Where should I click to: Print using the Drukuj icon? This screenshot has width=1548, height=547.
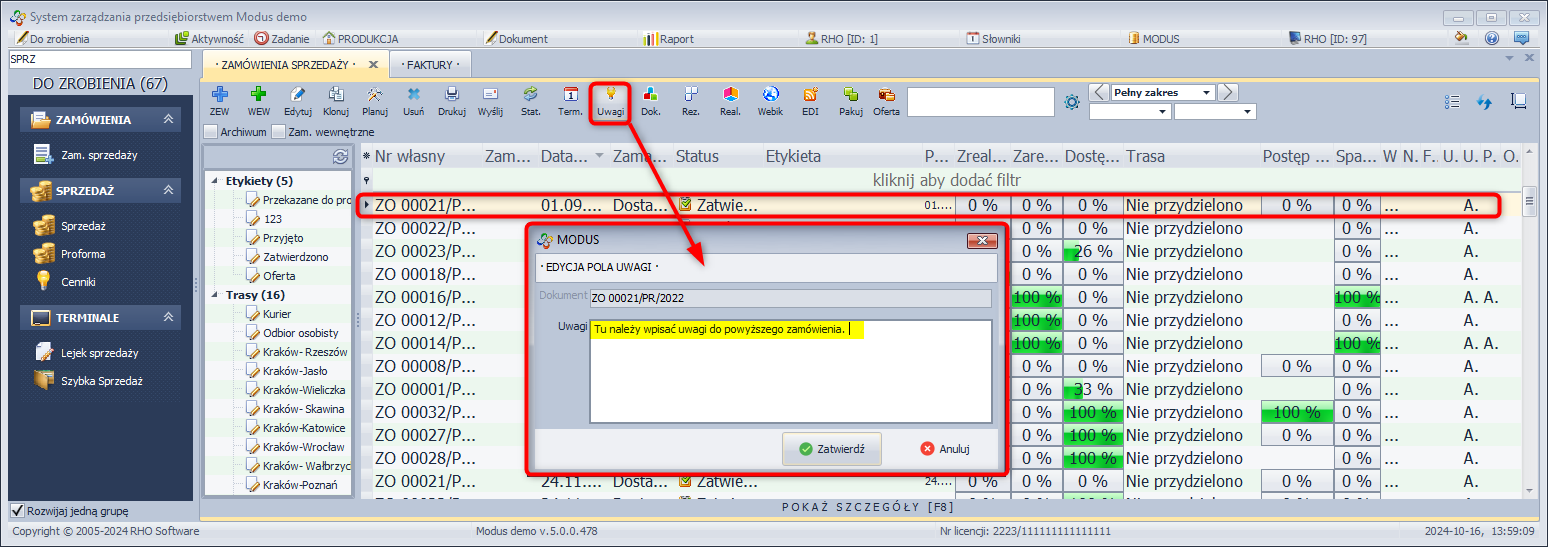tap(452, 100)
